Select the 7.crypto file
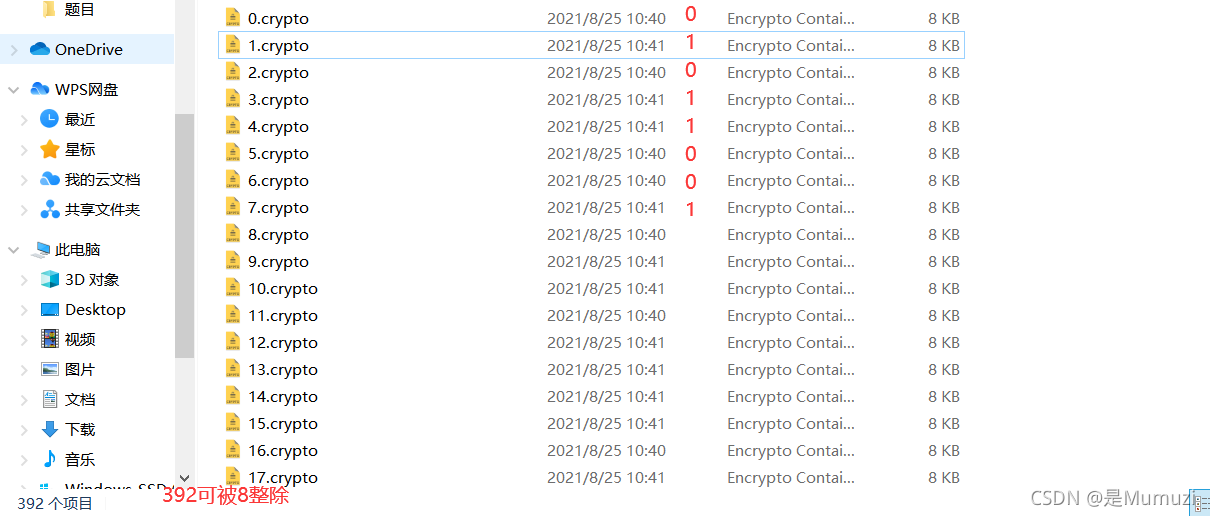 (278, 208)
